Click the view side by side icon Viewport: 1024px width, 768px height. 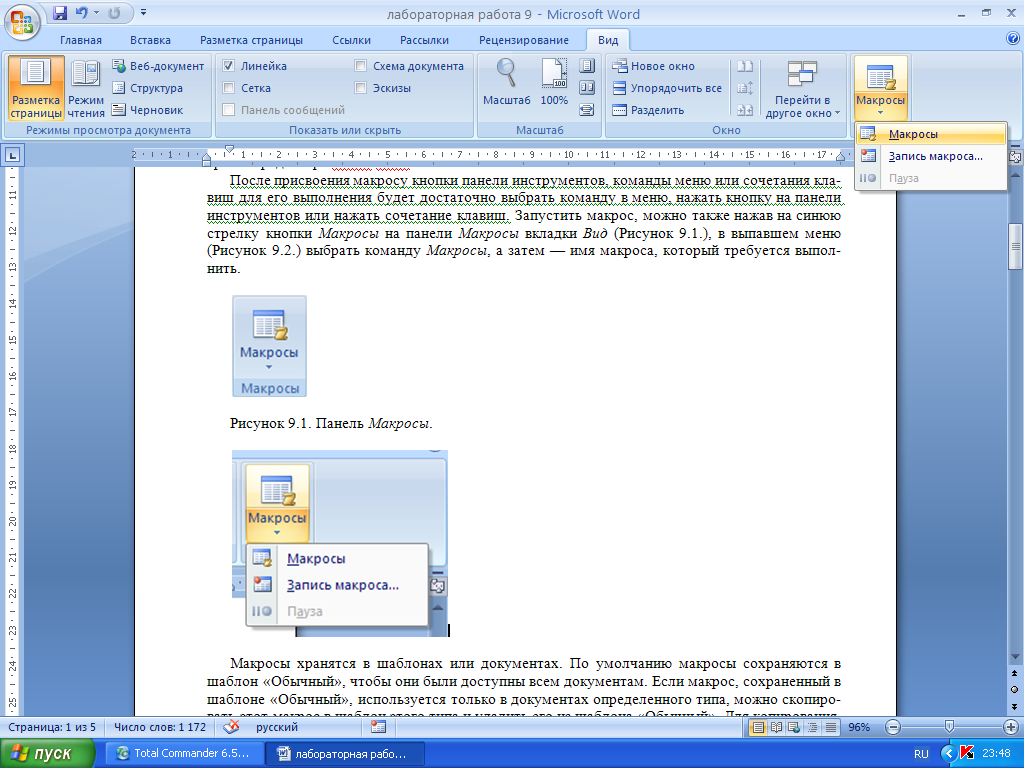[x=745, y=66]
